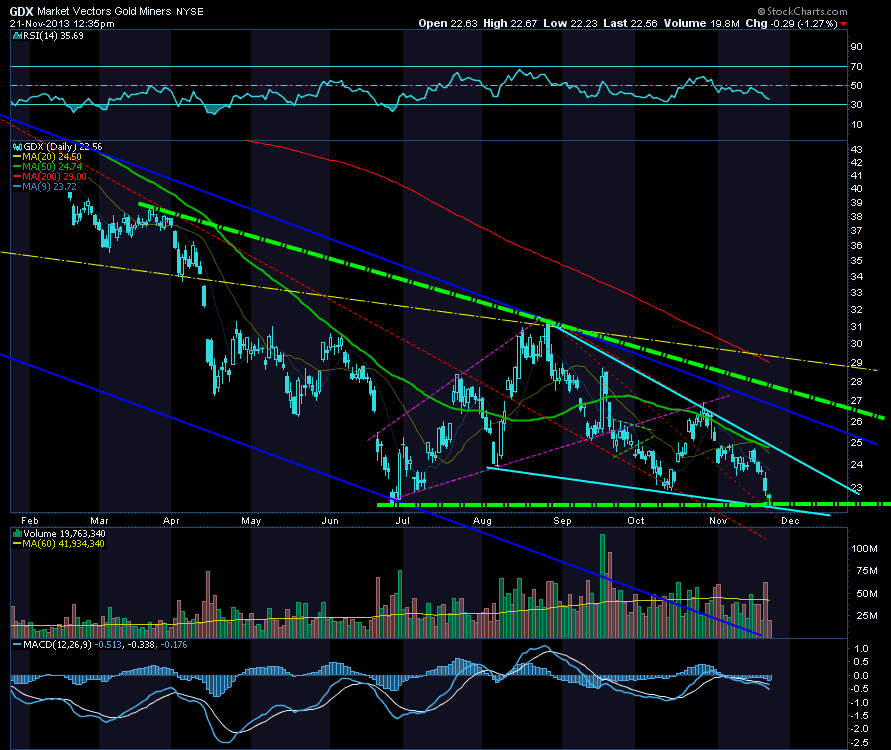Click the 0.0 label on MACD axis
891x750 pixels.
point(861,676)
